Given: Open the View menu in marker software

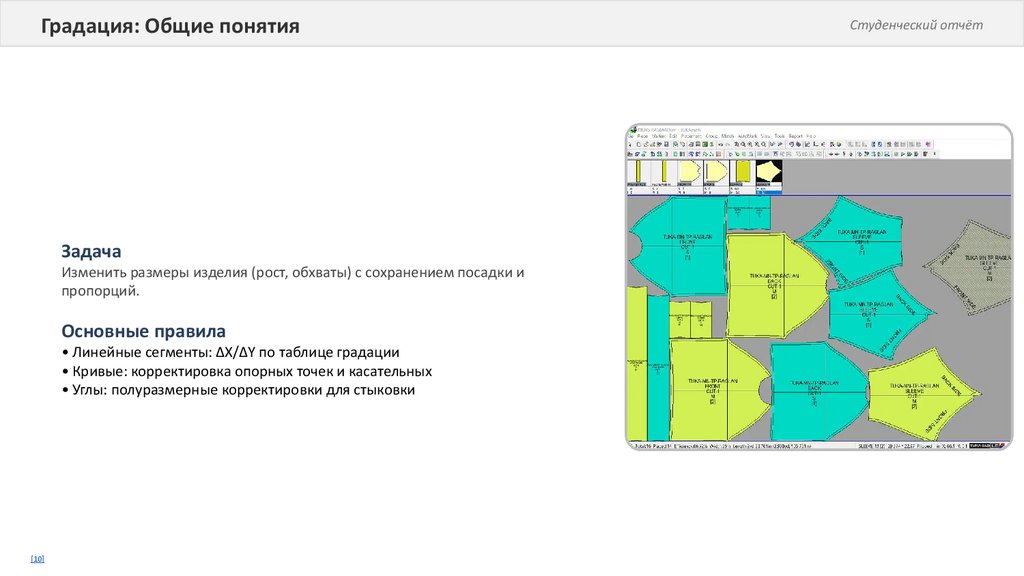Looking at the screenshot, I should tap(765, 136).
